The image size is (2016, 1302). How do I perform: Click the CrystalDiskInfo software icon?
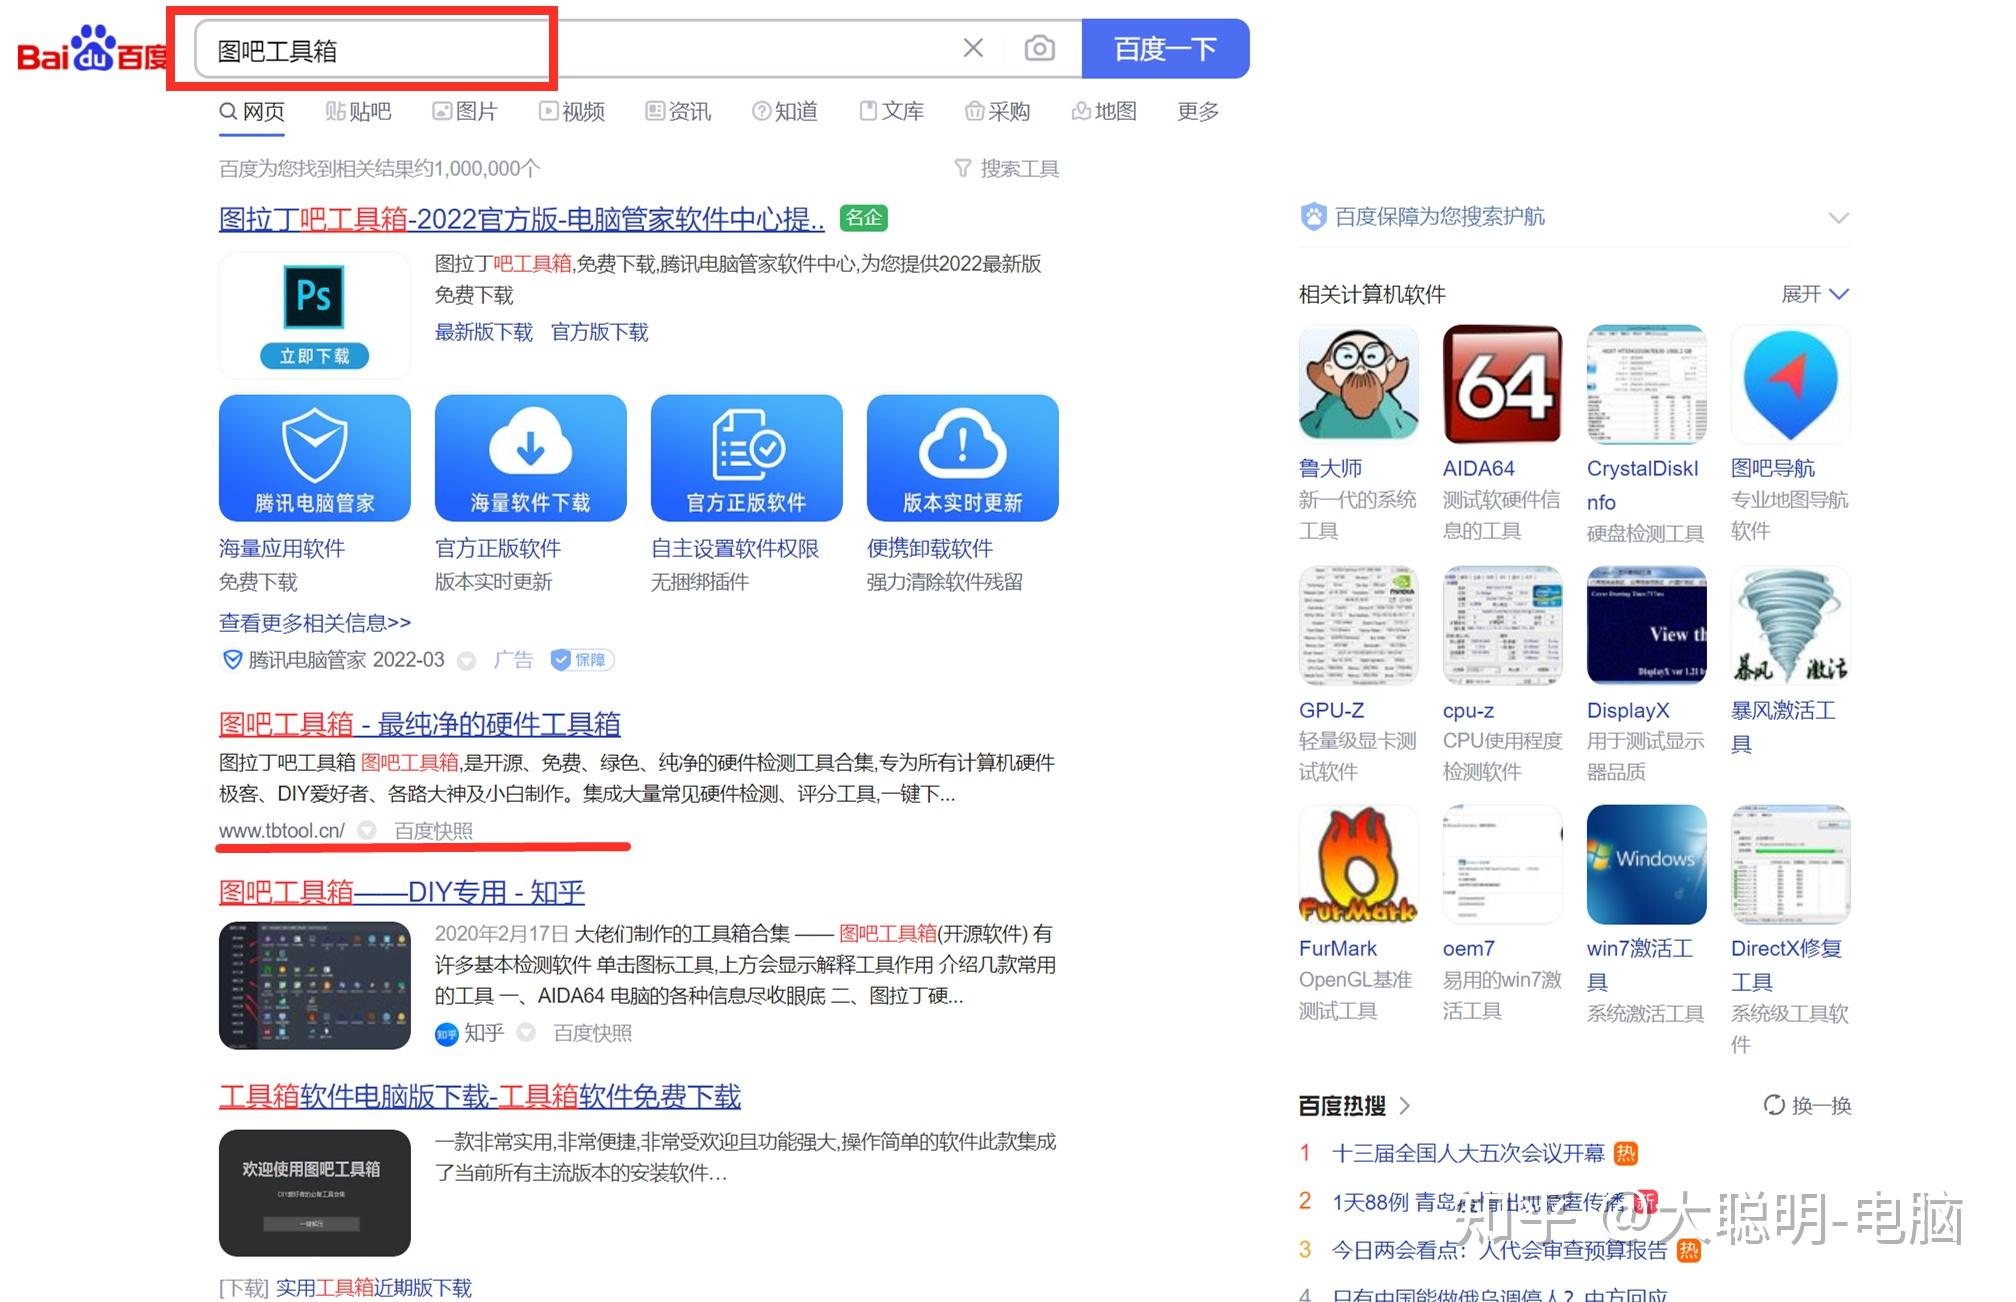point(1646,384)
